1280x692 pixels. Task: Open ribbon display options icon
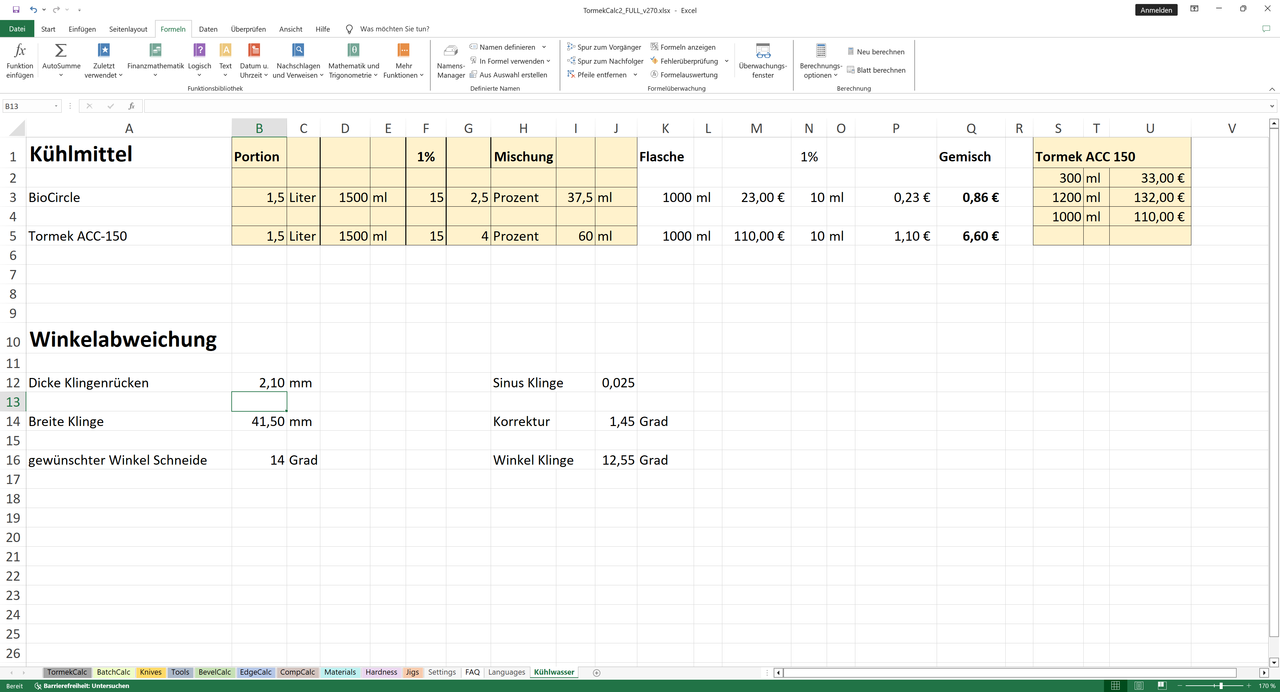[1195, 10]
